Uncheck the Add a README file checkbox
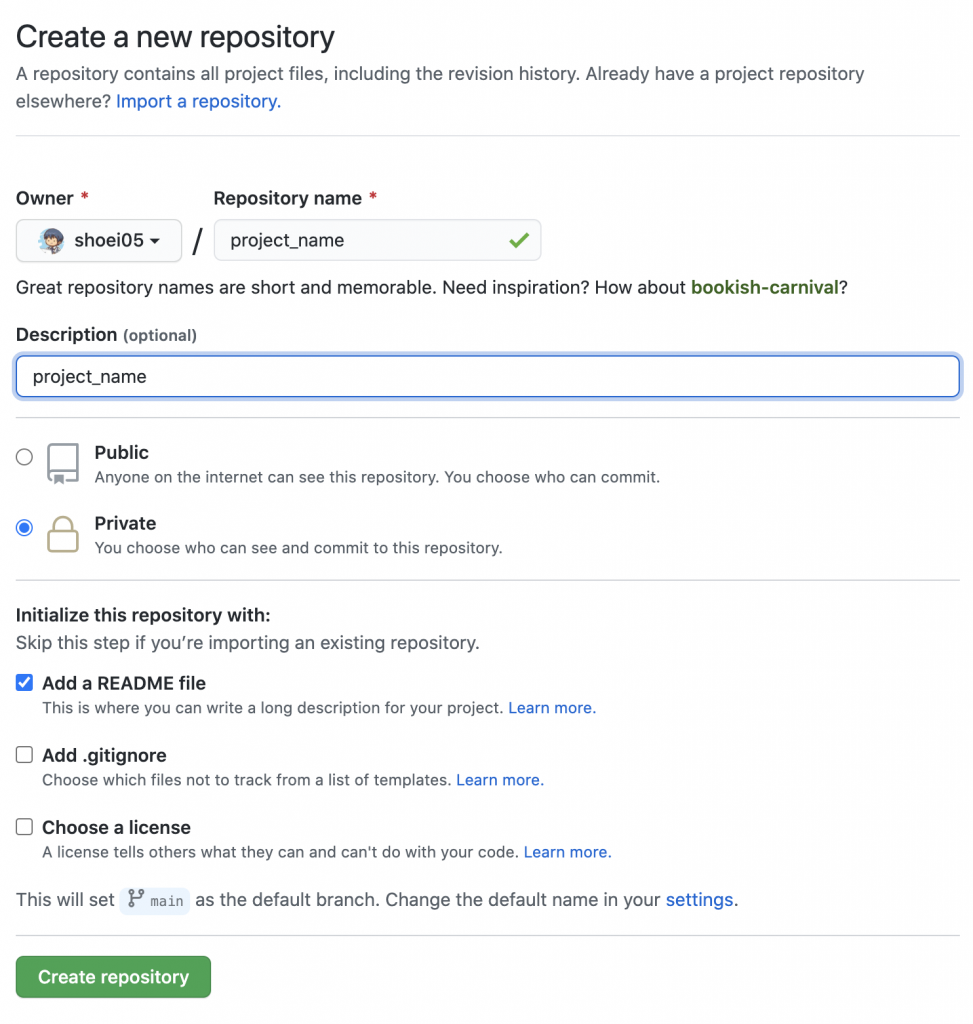 (x=24, y=683)
